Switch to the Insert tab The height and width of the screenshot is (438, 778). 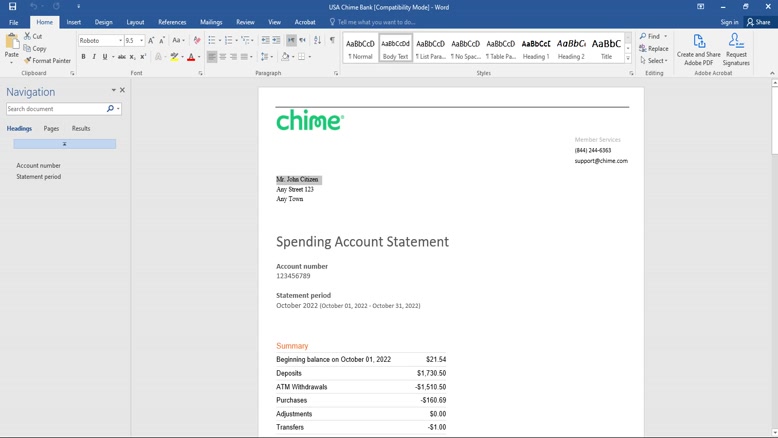pyautogui.click(x=73, y=22)
